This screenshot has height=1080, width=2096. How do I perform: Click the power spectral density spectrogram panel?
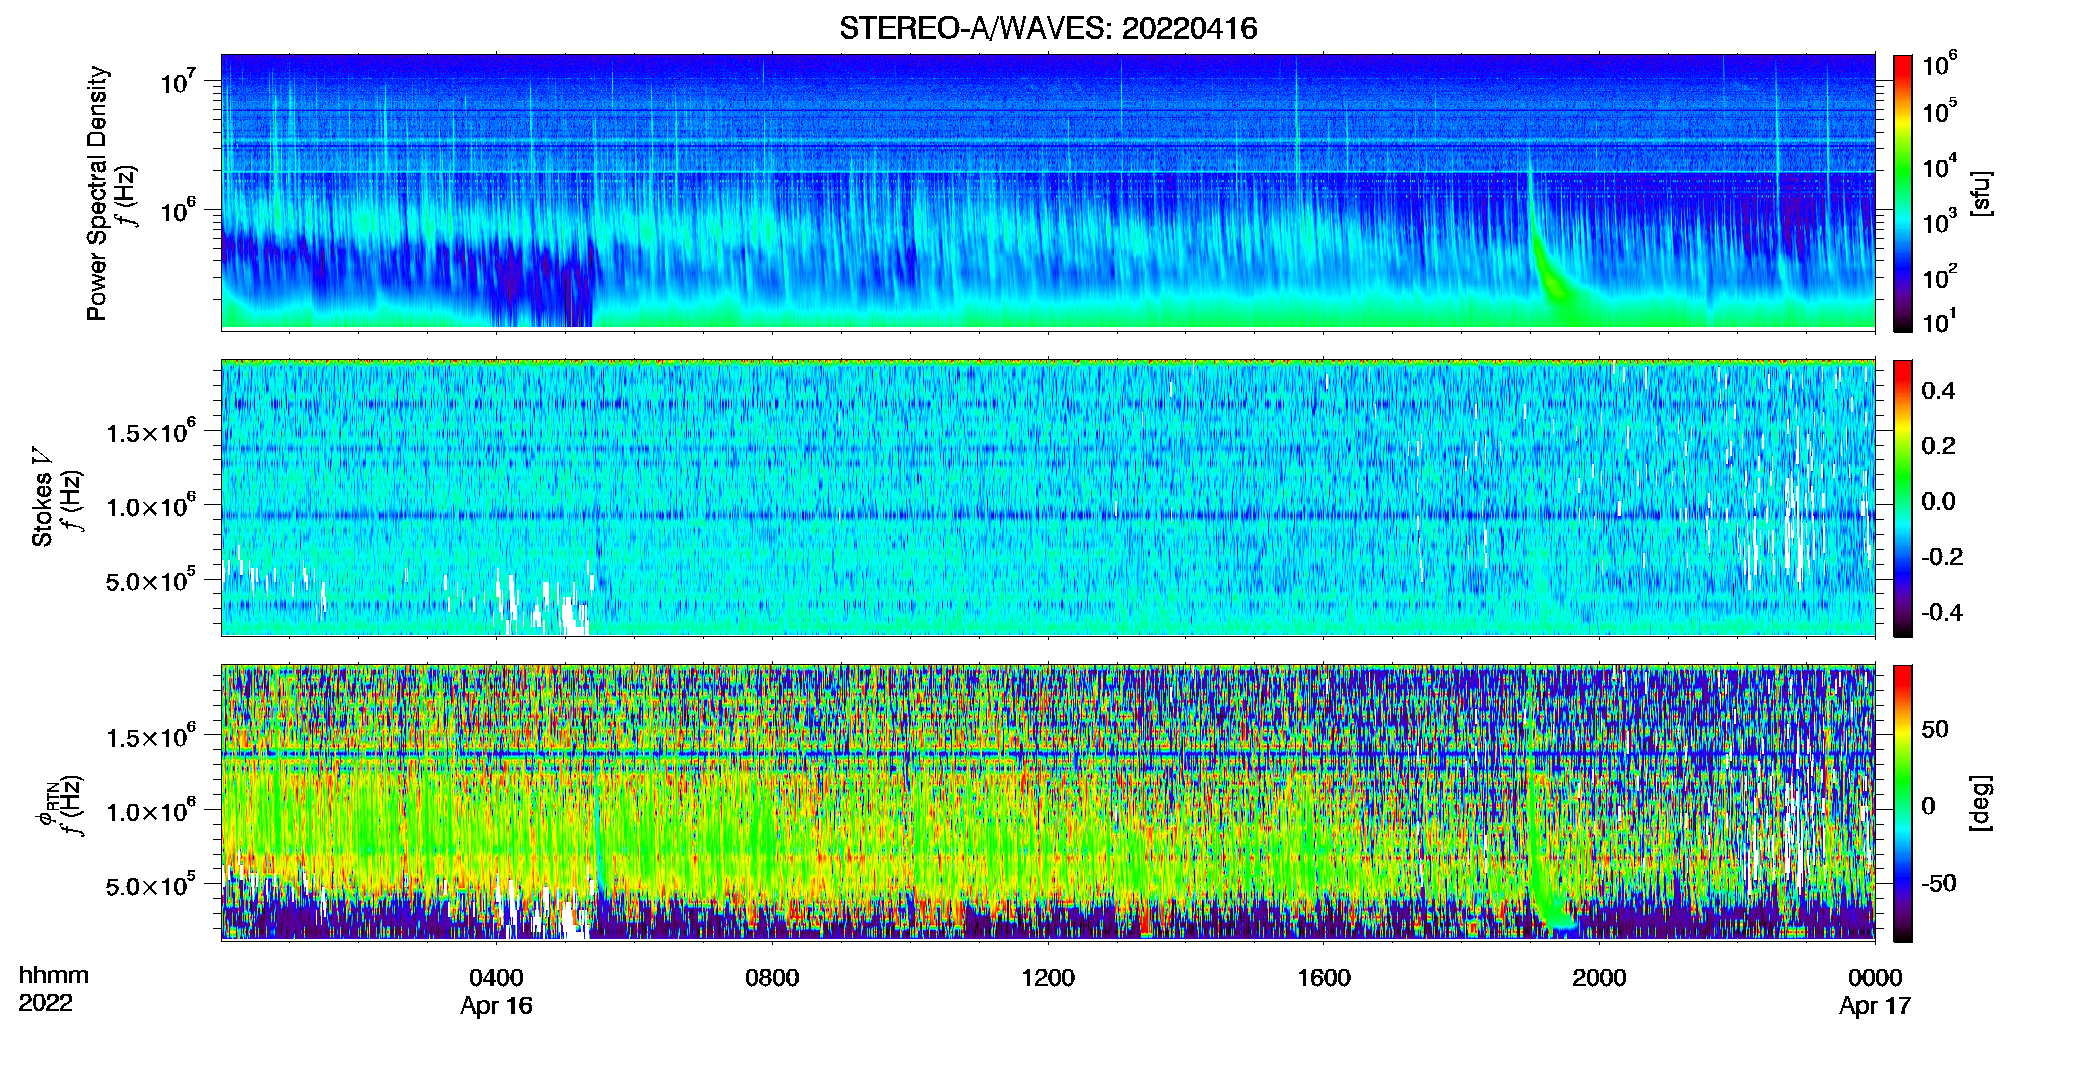click(1048, 192)
